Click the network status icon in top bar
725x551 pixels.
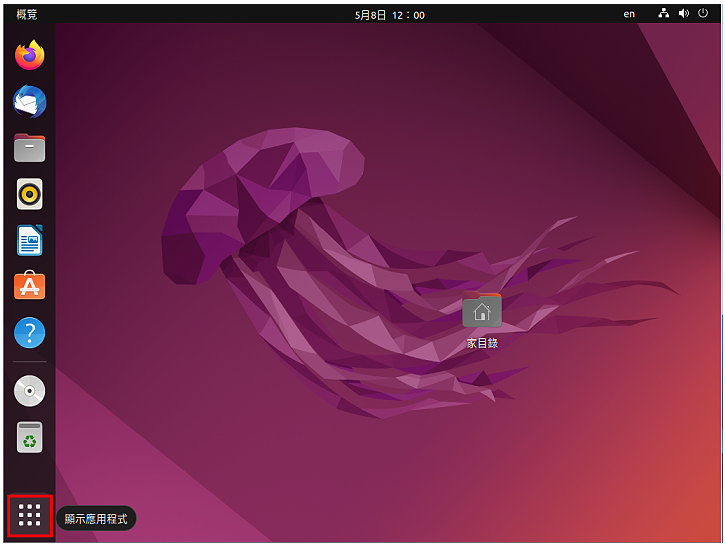664,13
